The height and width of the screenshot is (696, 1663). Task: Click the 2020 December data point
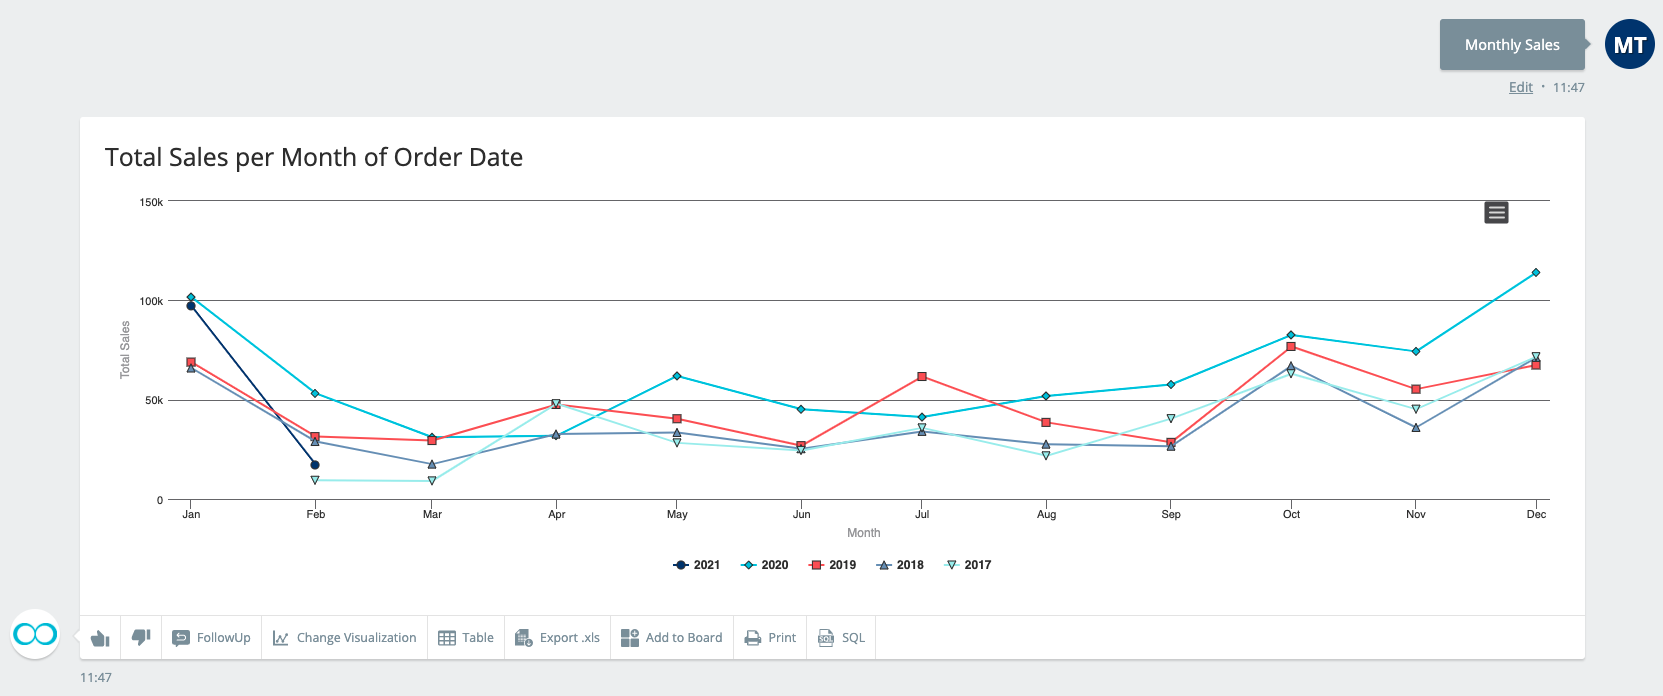[1536, 273]
